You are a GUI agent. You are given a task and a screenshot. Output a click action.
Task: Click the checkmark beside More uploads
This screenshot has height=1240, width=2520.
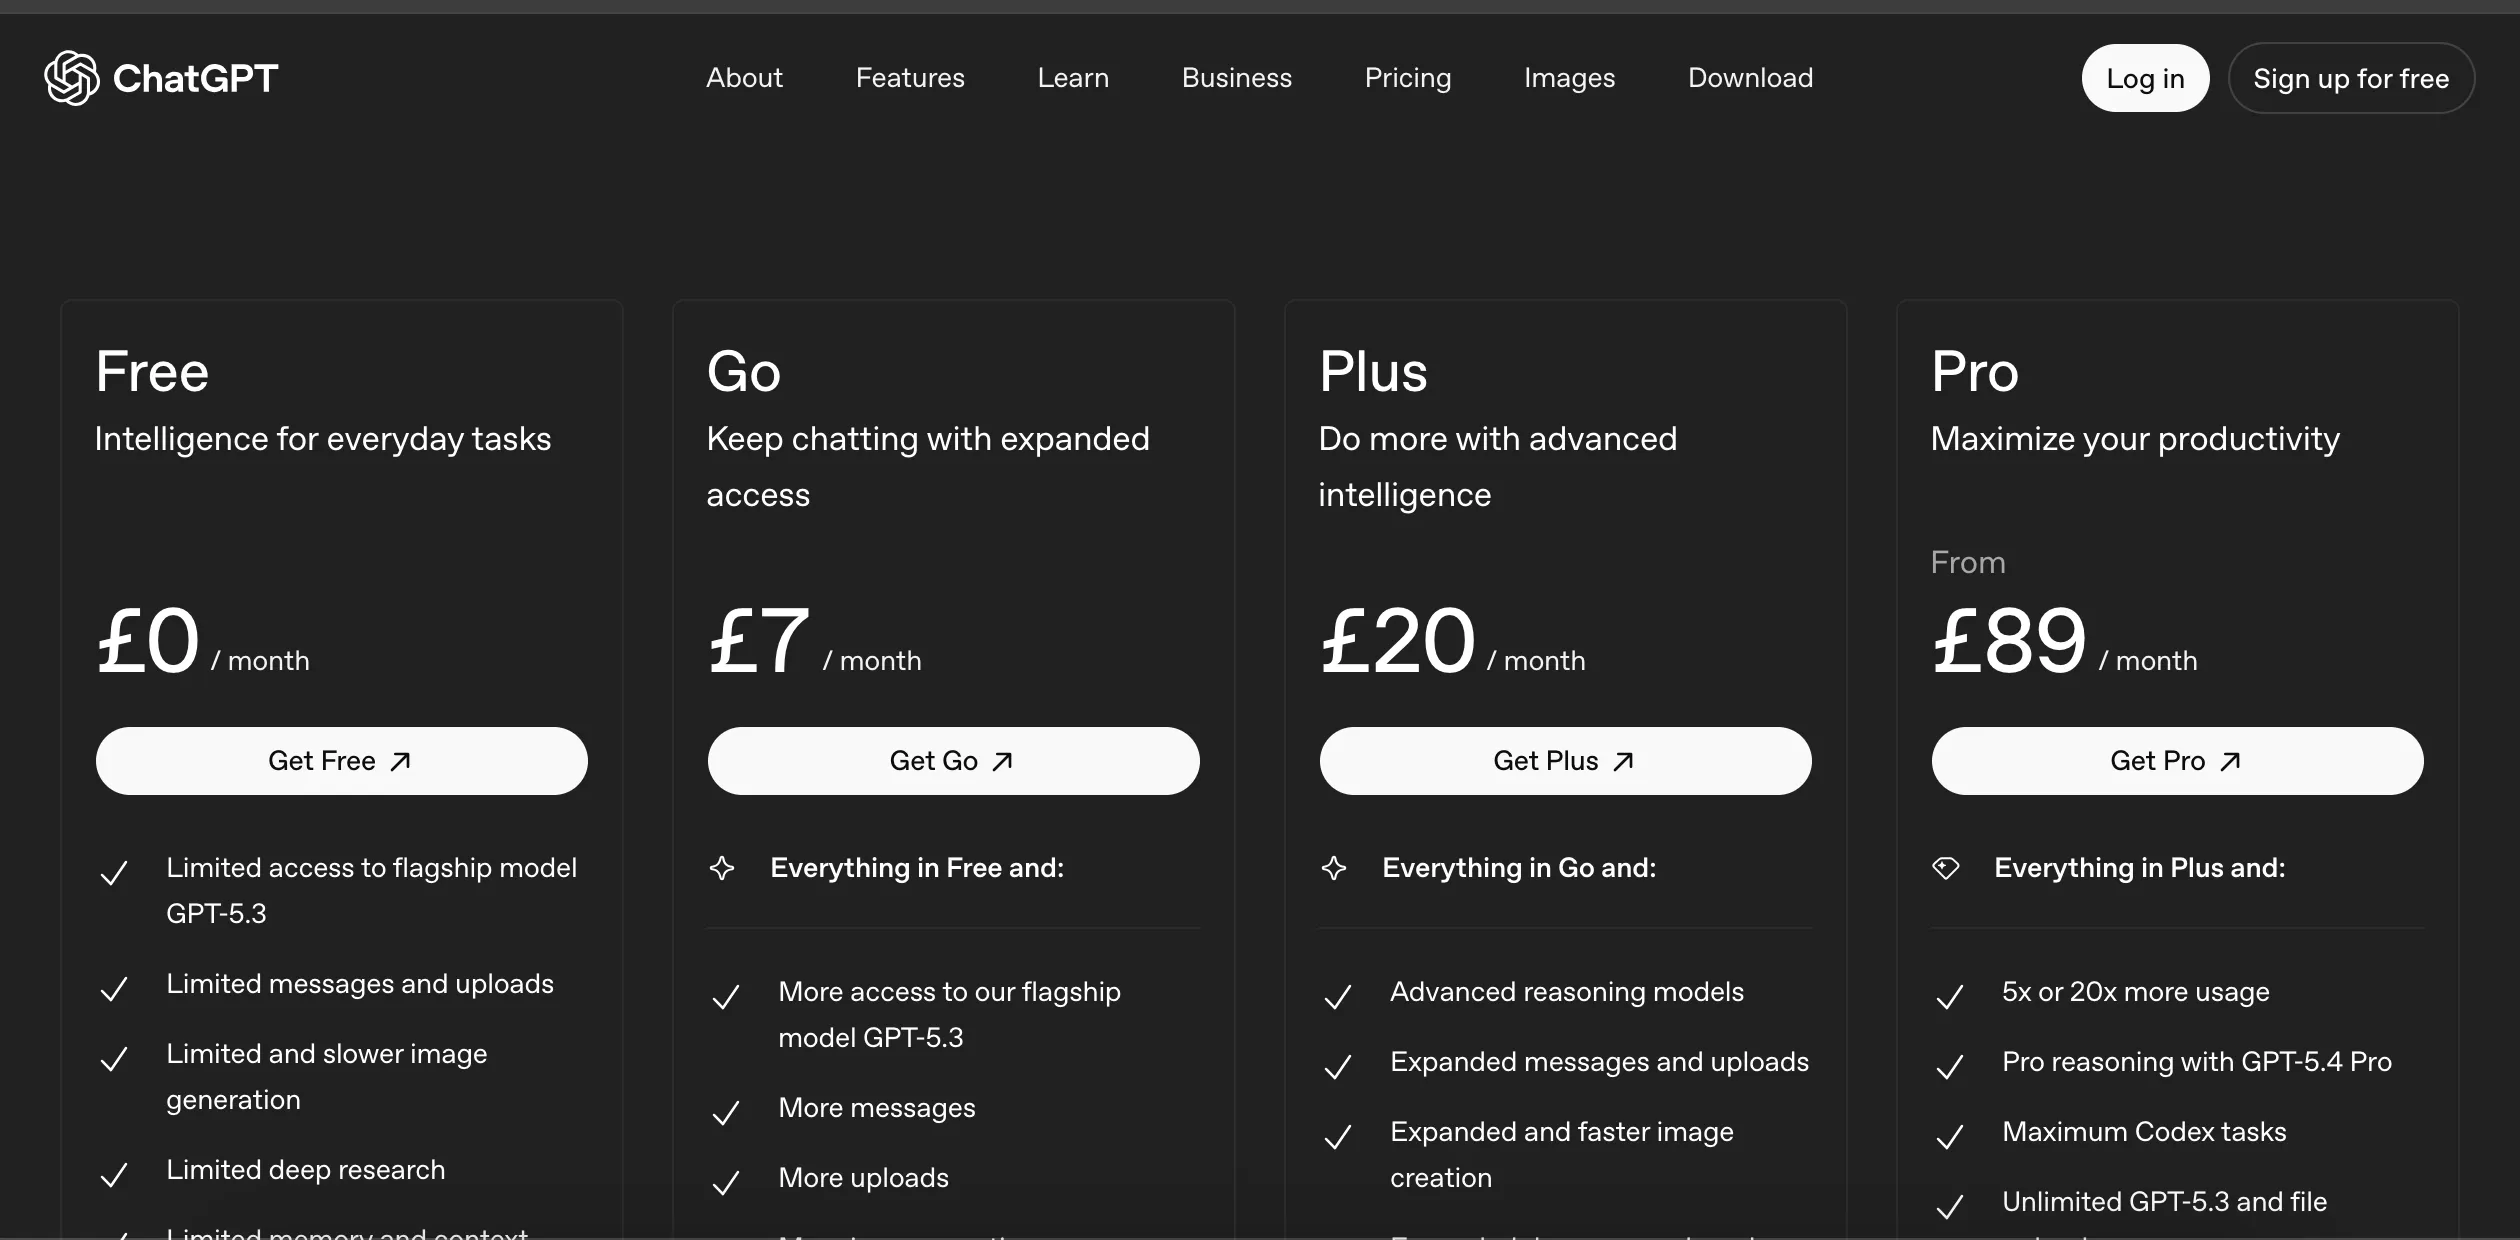[x=727, y=1183]
